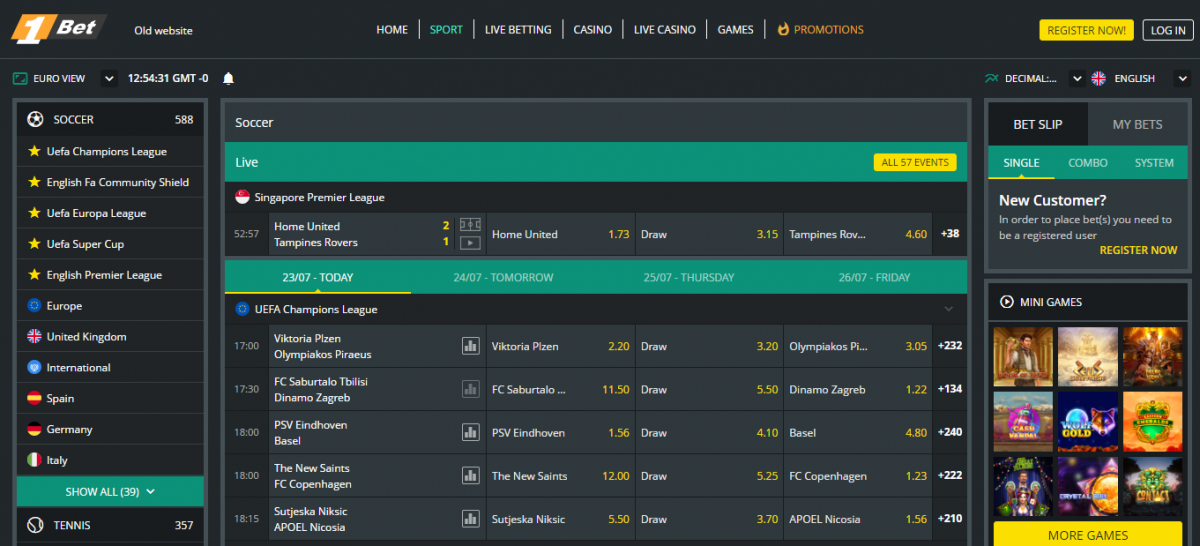Open statistics icon for Sutjeska Niksic match

click(x=470, y=519)
